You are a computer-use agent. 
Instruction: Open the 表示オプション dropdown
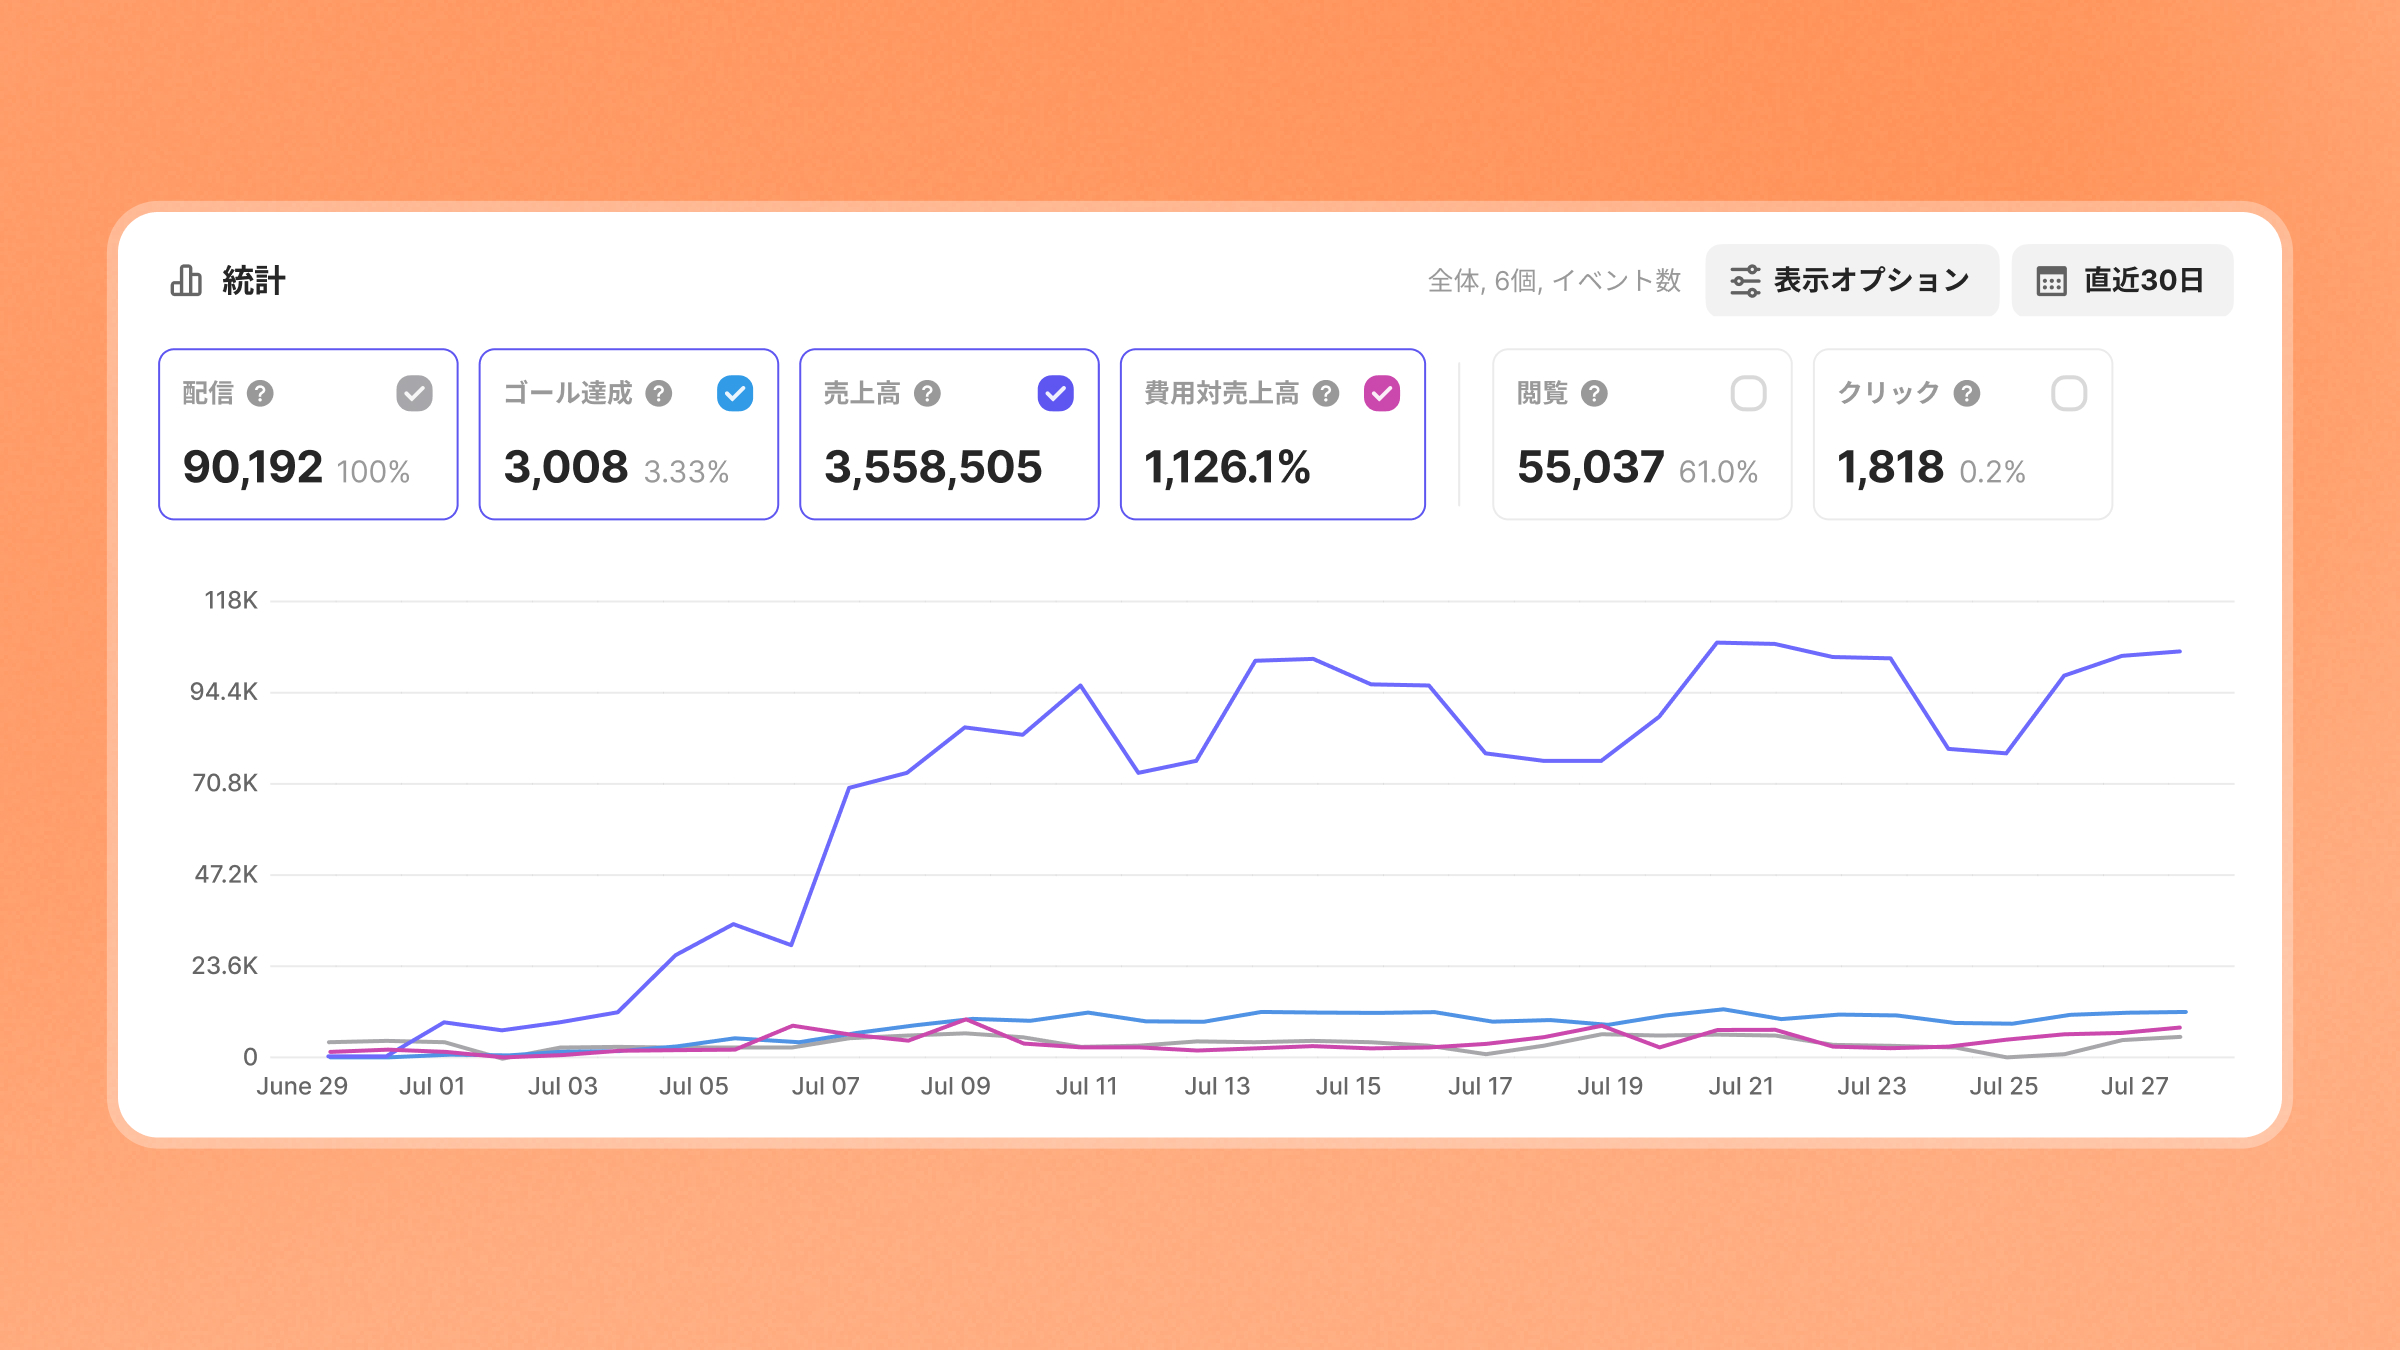point(1851,281)
